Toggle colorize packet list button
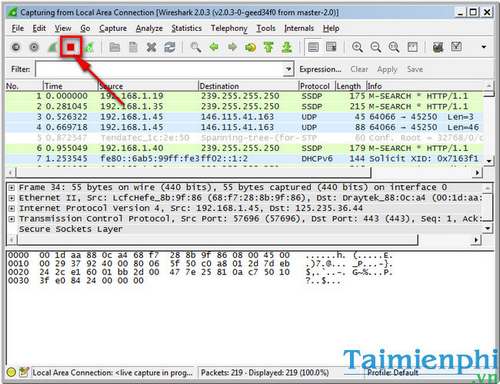The height and width of the screenshot is (384, 500). tap(313, 47)
